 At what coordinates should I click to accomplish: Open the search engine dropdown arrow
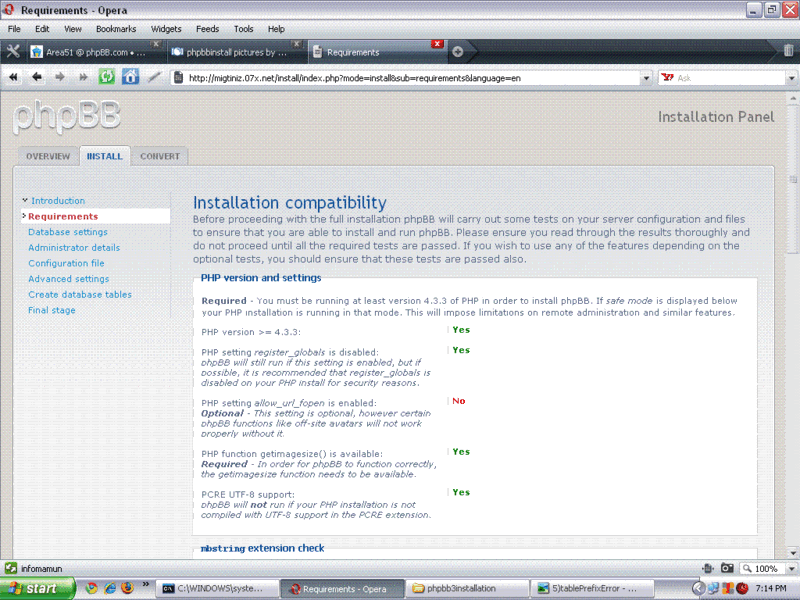[791, 78]
